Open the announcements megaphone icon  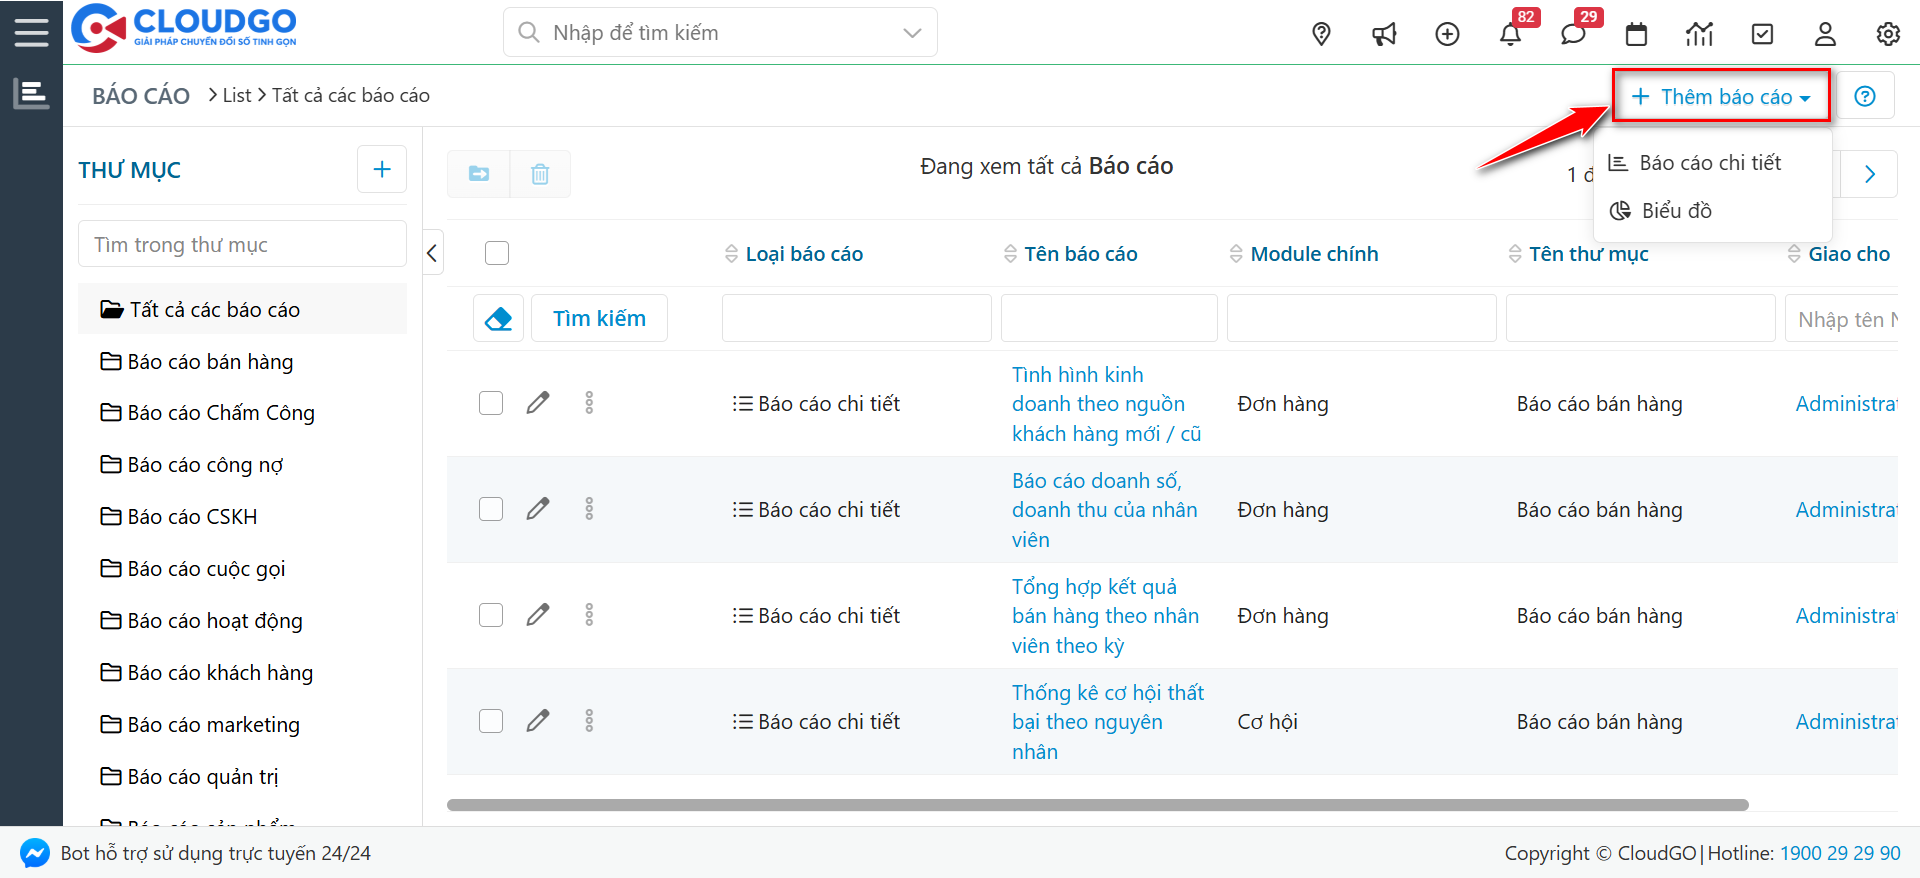tap(1384, 35)
